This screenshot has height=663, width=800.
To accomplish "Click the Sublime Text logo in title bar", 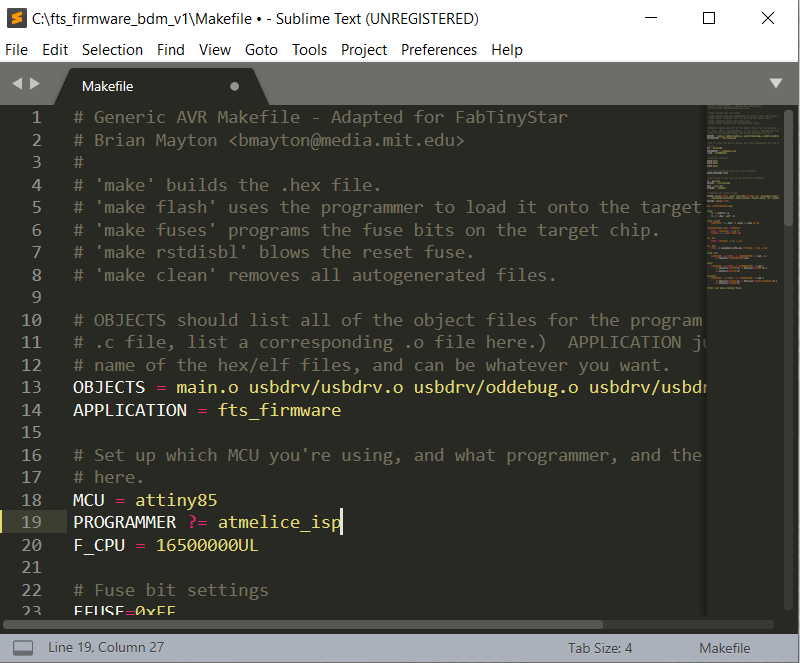I will point(17,18).
